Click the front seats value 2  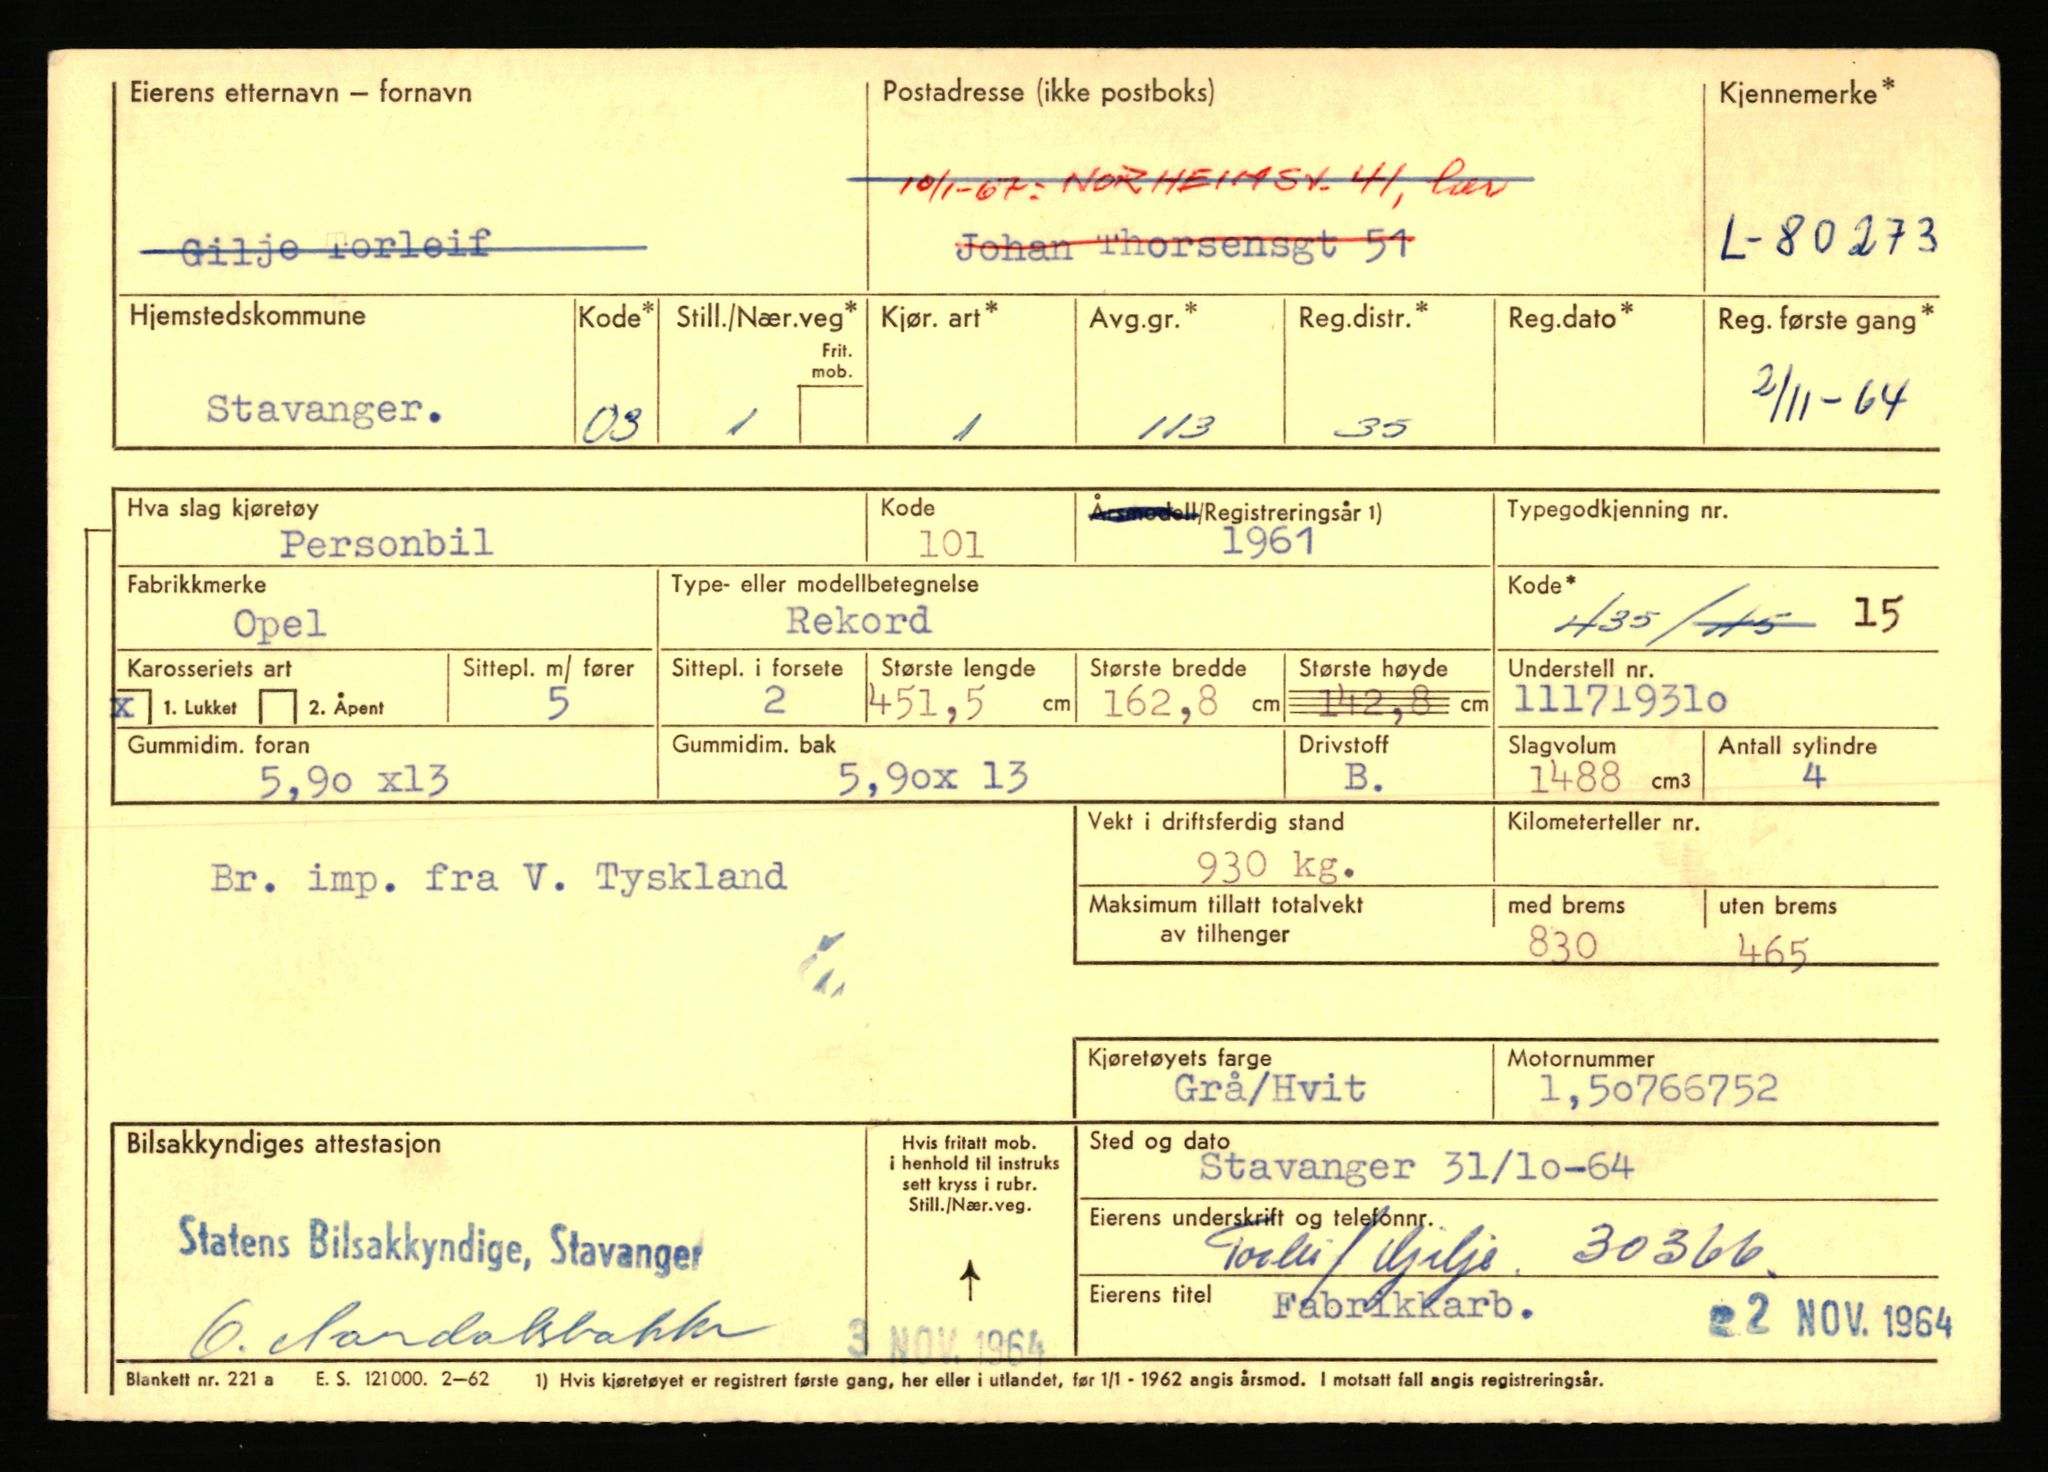(x=774, y=700)
